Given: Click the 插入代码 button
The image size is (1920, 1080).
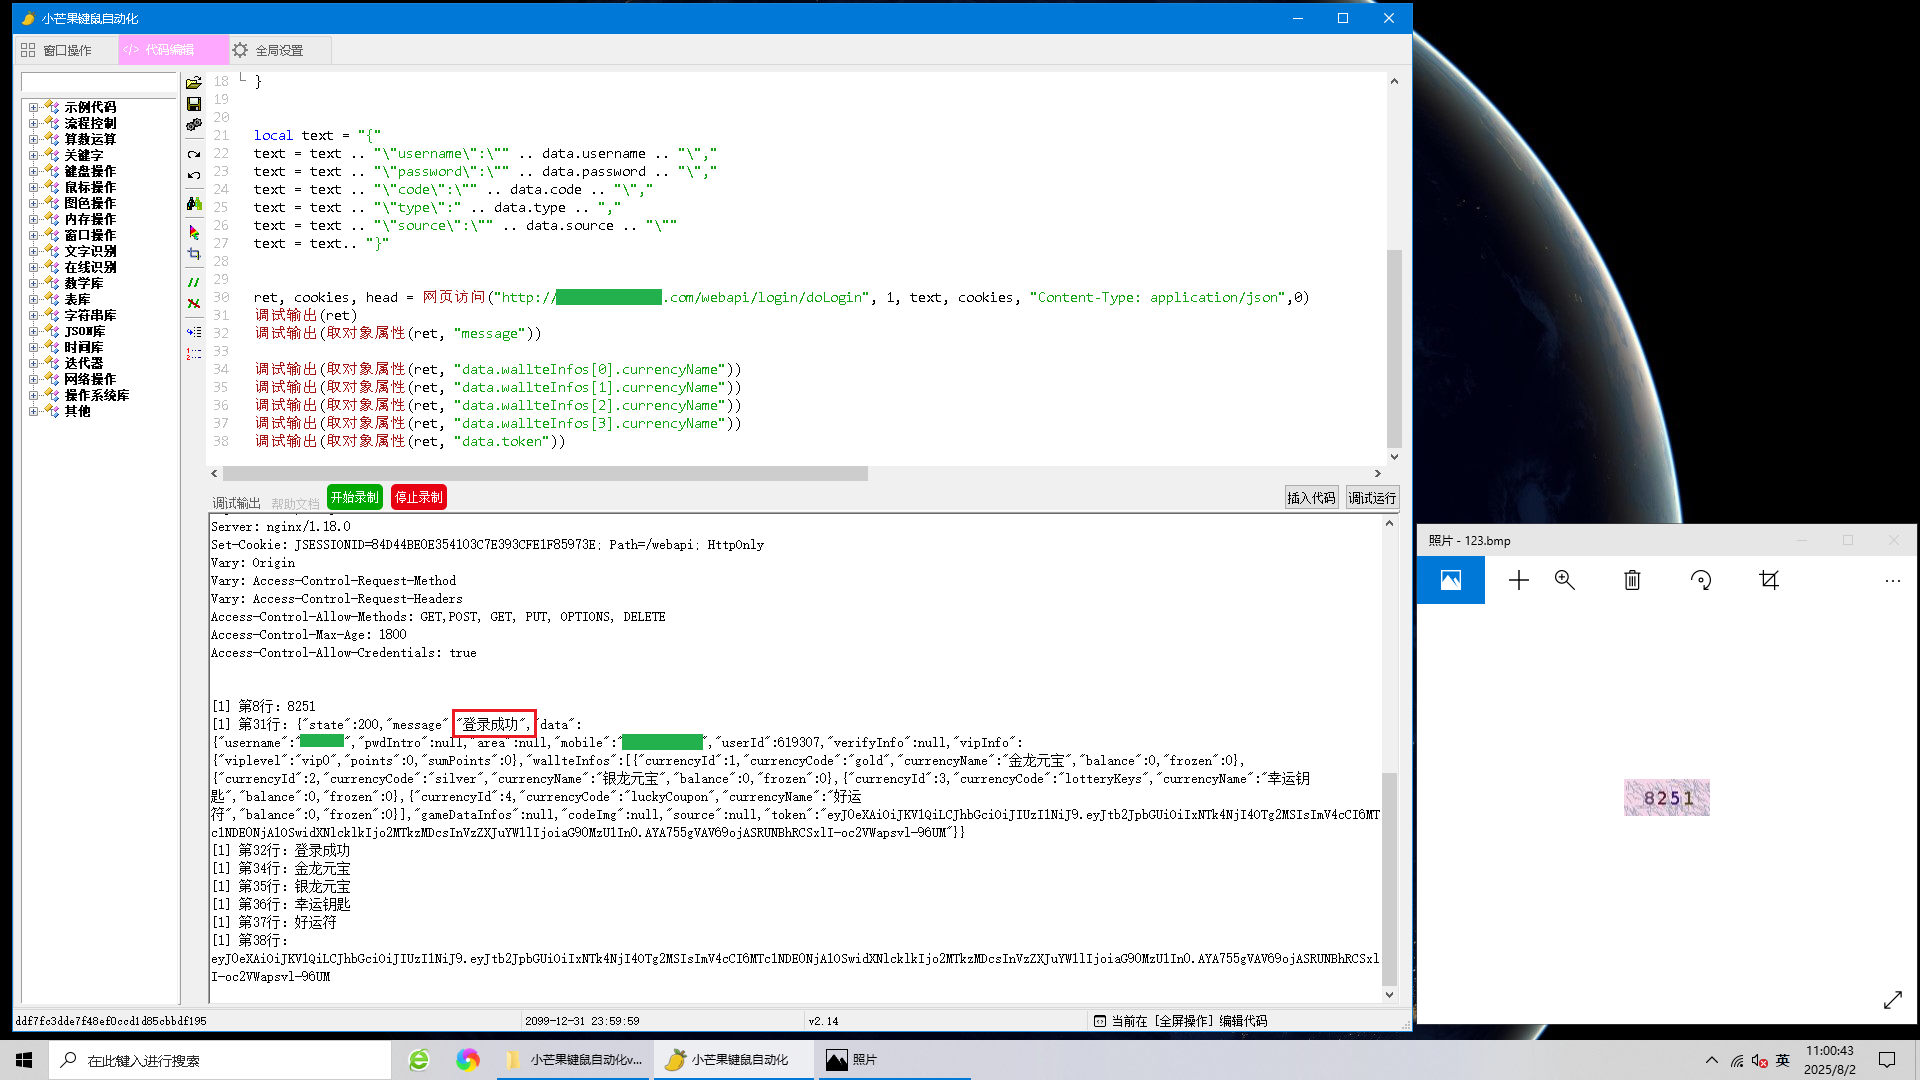Looking at the screenshot, I should pos(1311,498).
